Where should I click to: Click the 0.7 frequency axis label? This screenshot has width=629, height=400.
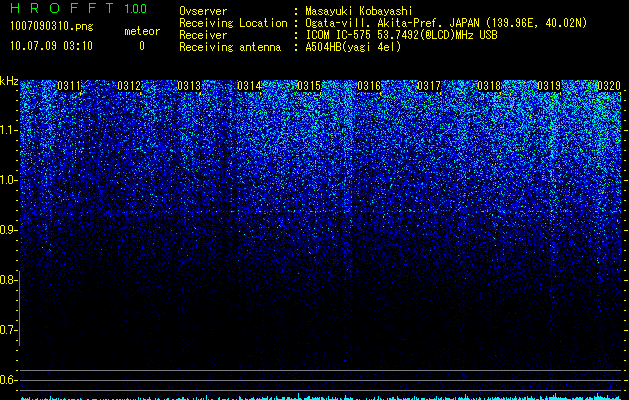[x=7, y=330]
